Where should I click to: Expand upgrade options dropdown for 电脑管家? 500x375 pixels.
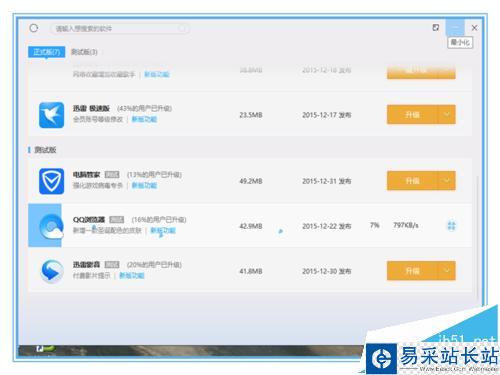[447, 181]
